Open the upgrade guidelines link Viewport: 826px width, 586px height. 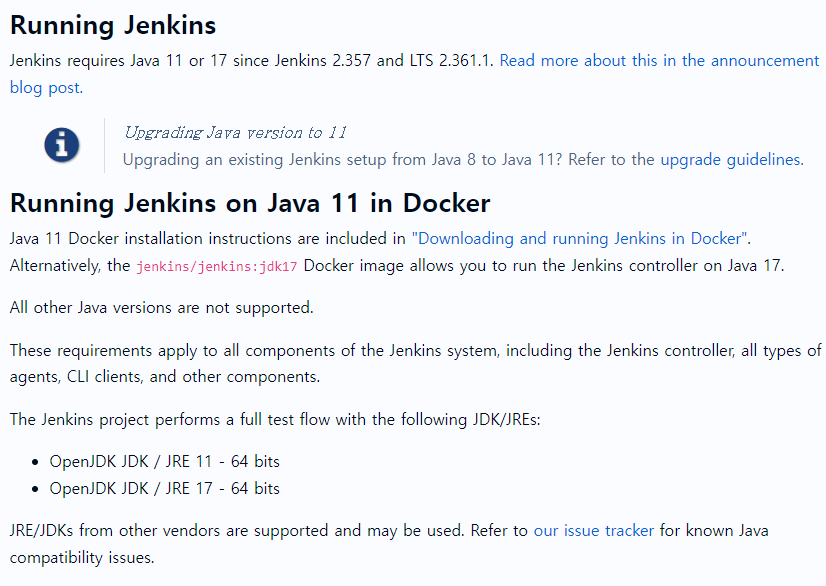[x=732, y=160]
